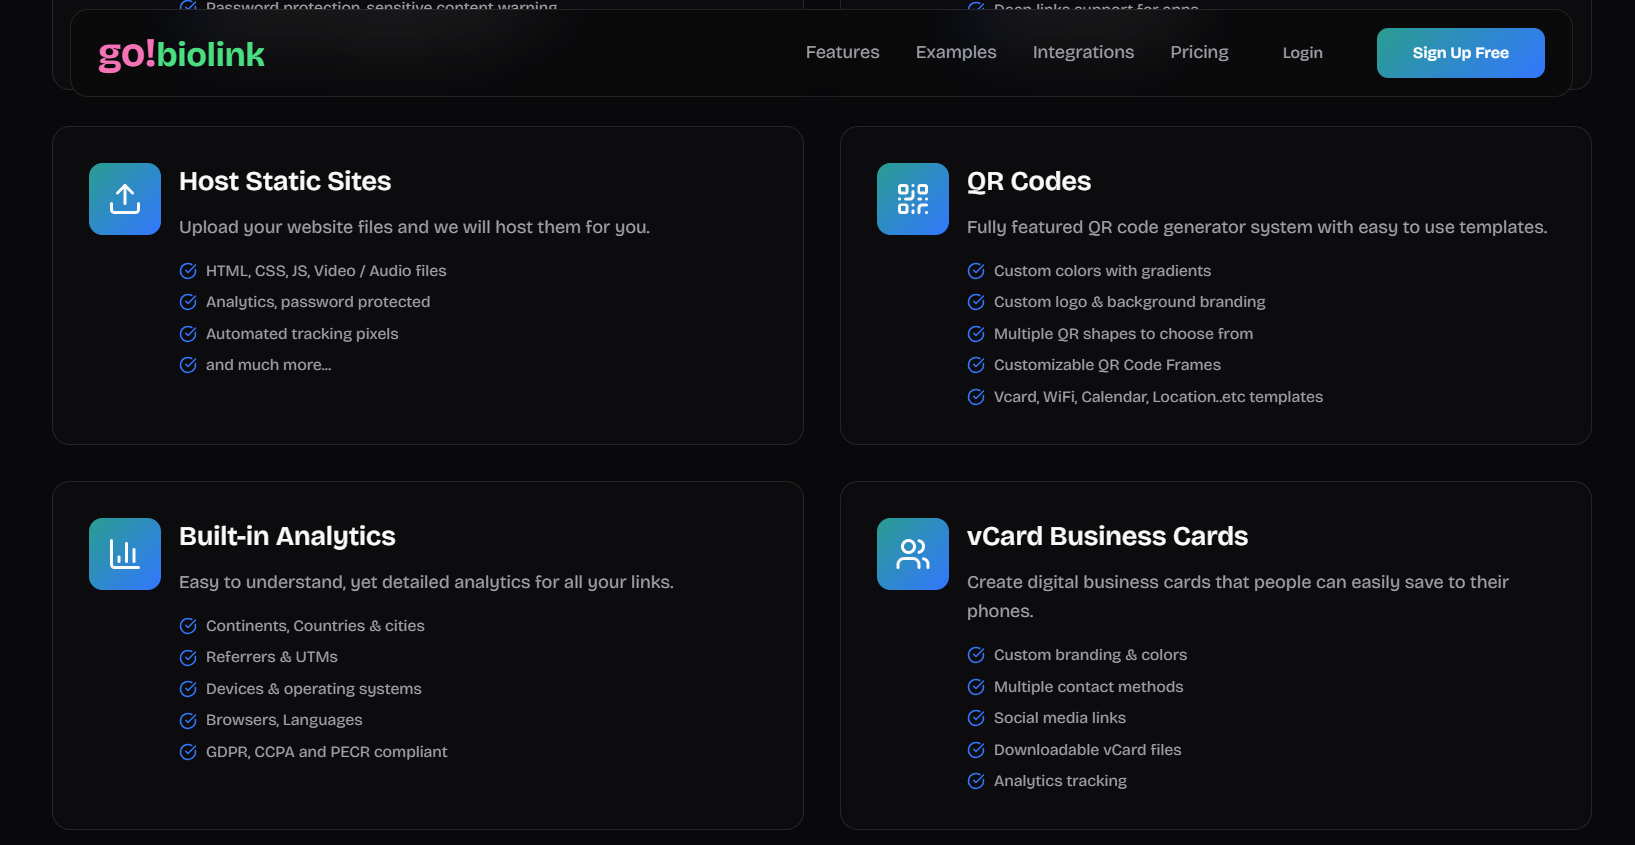The height and width of the screenshot is (845, 1635).
Task: Click checkmark icon beside GDPR, CCPA compliant
Action: click(188, 752)
